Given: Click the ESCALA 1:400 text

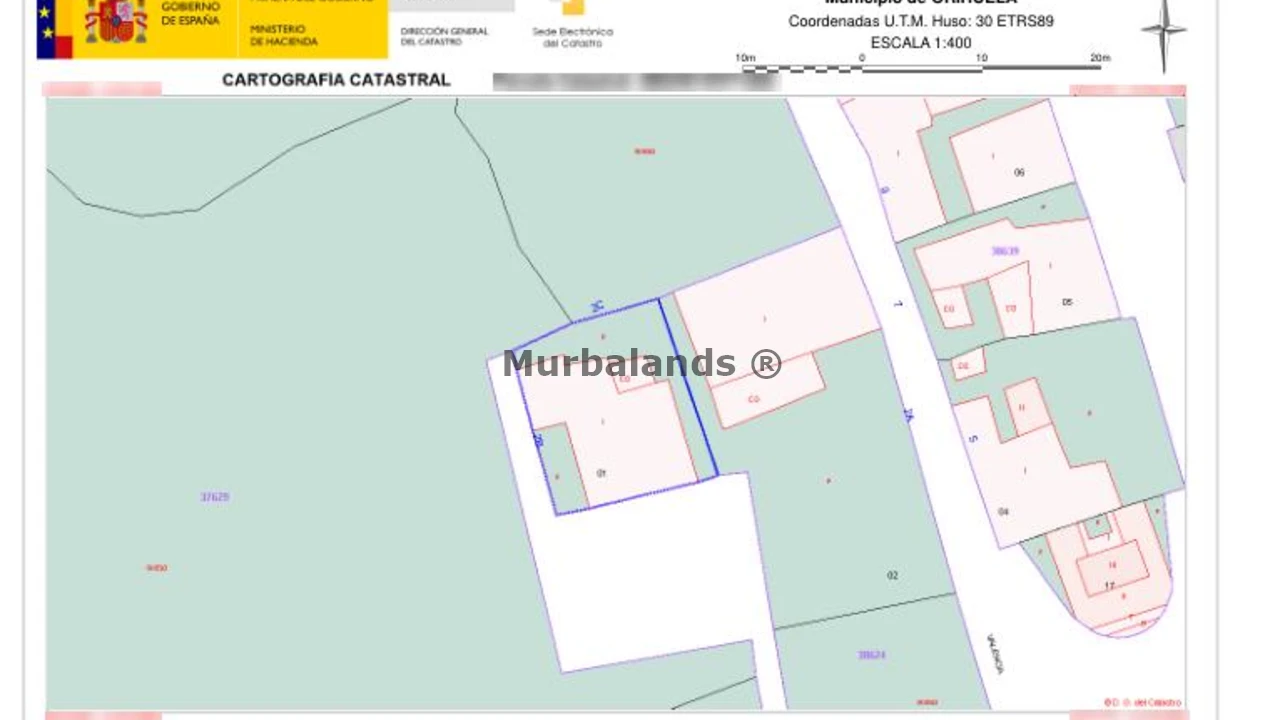Looking at the screenshot, I should [921, 43].
